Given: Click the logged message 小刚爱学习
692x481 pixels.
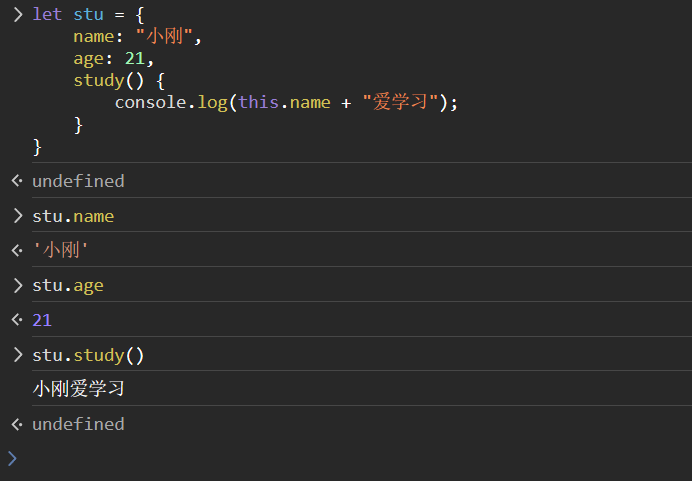Looking at the screenshot, I should click(78, 389).
